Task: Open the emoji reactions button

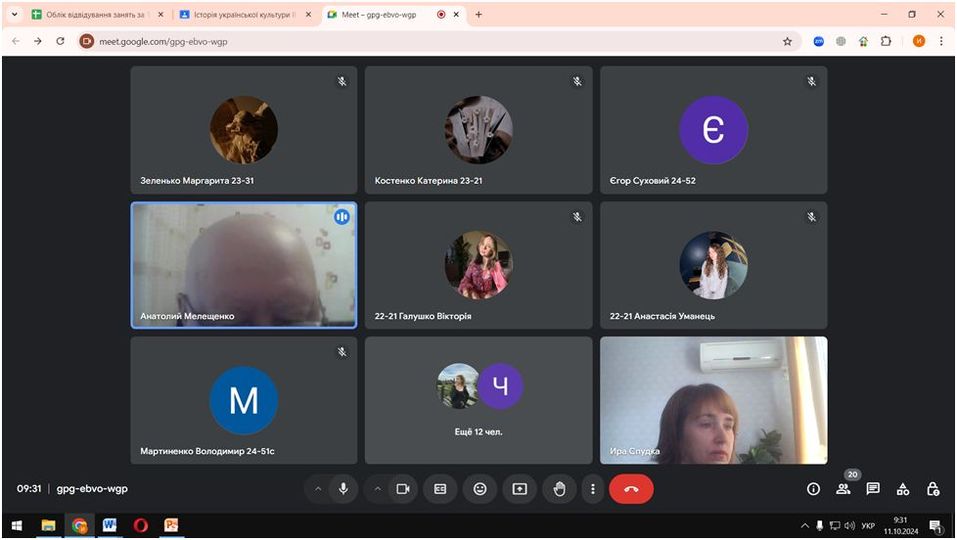Action: [480, 489]
